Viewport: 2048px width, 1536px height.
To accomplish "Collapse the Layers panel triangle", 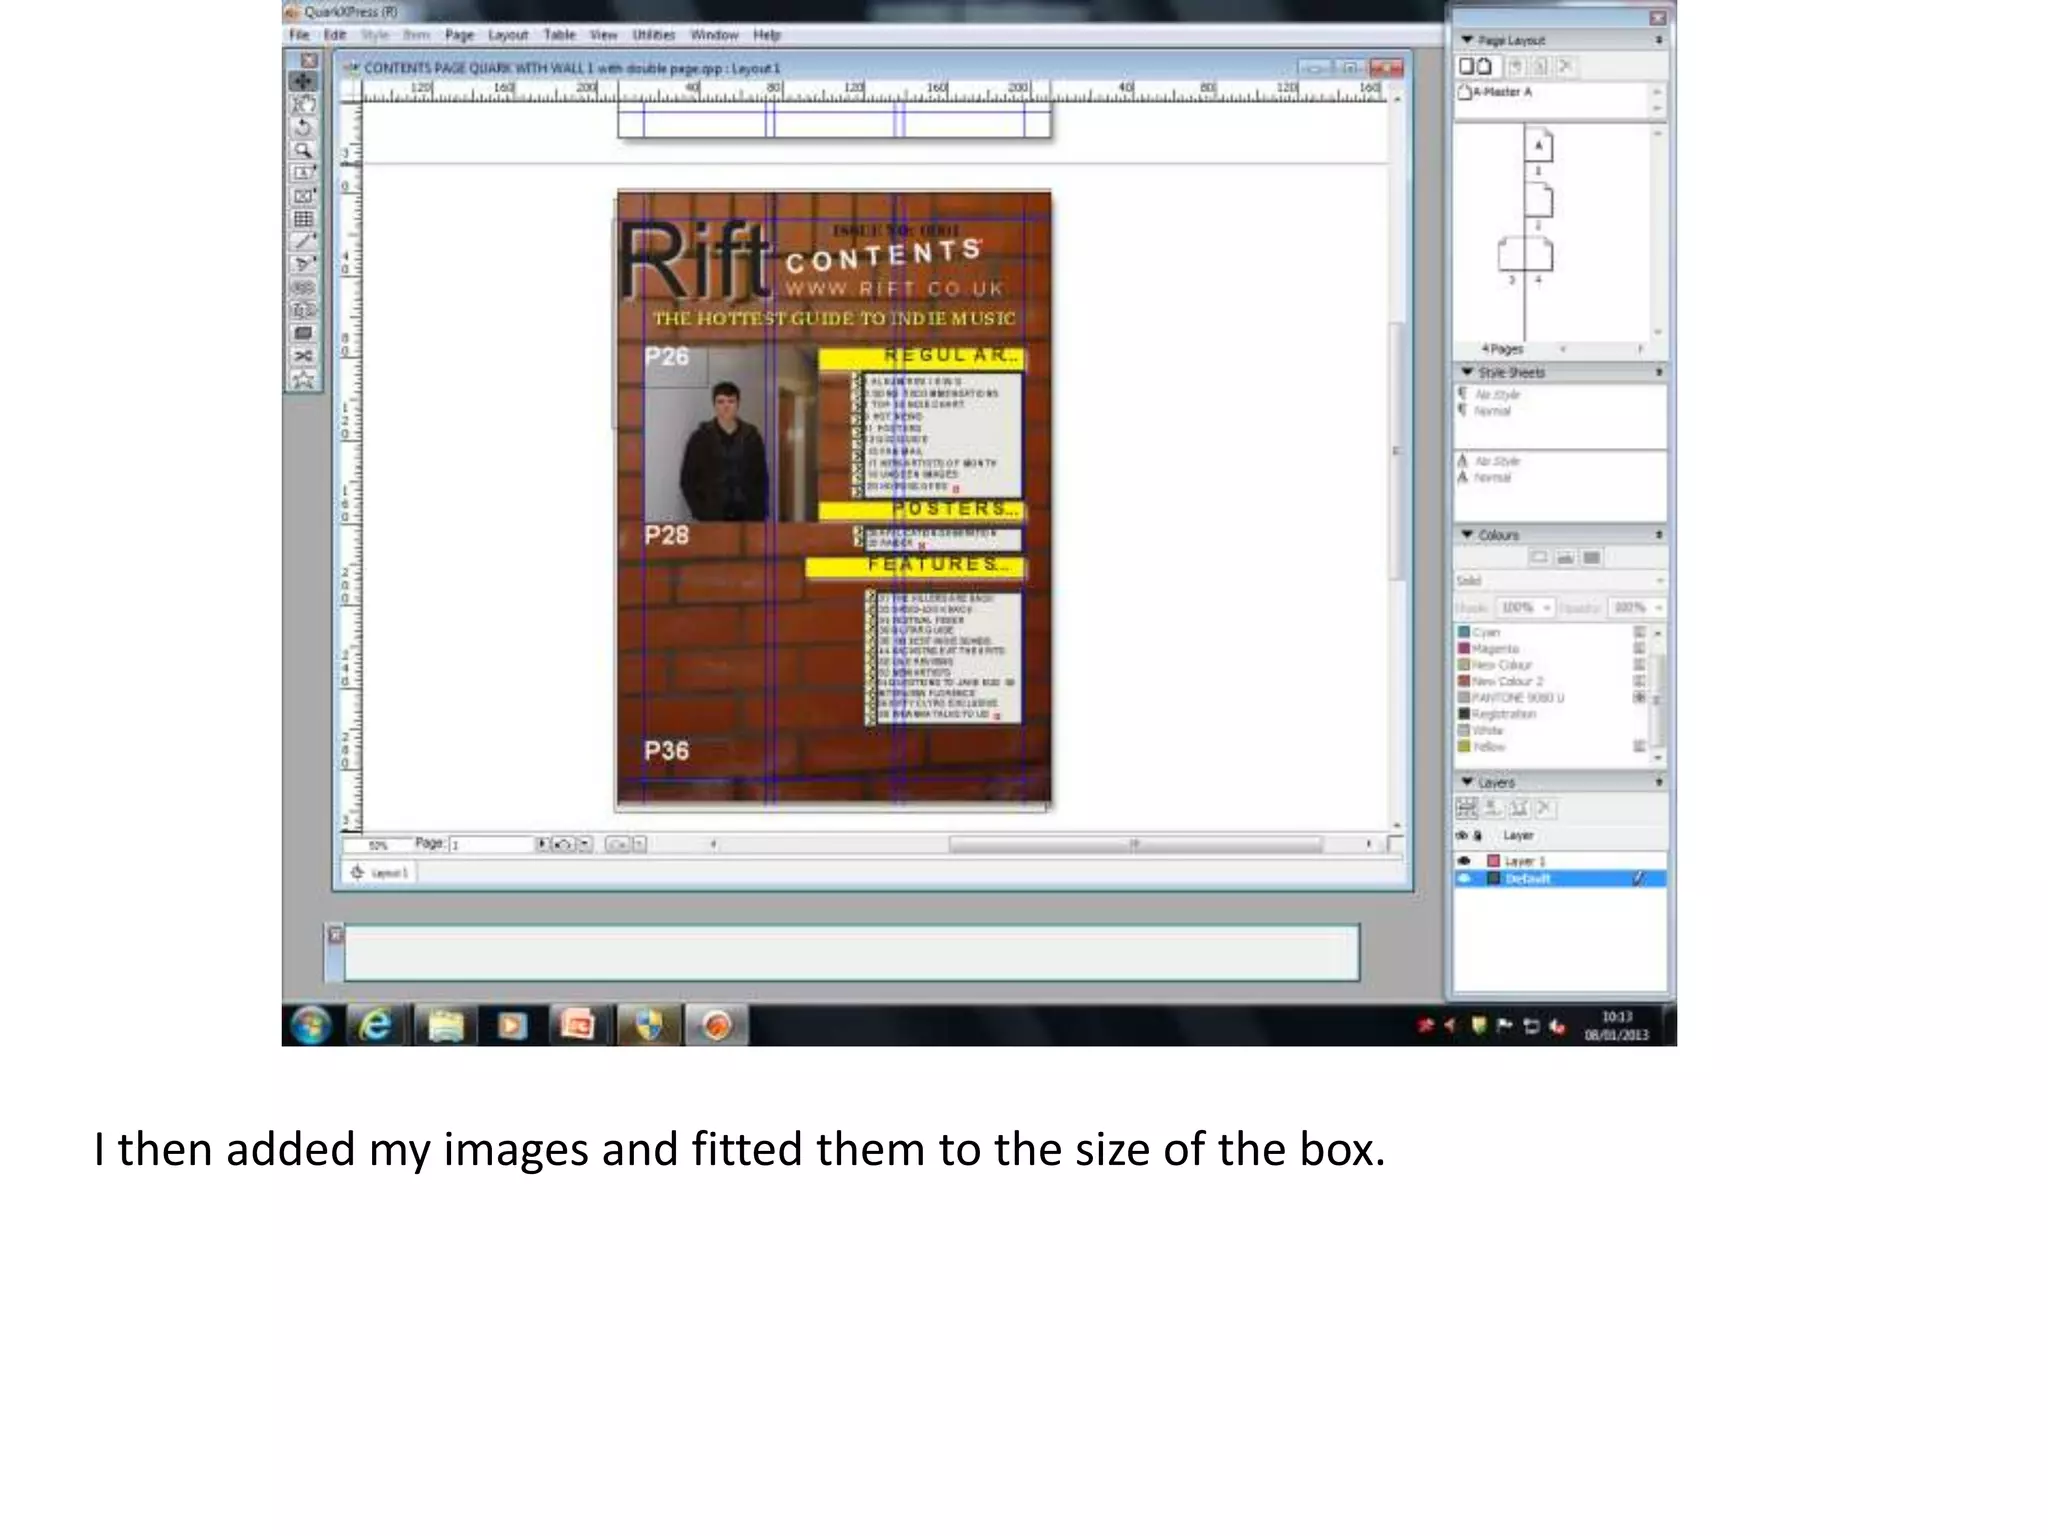I will pos(1467,781).
